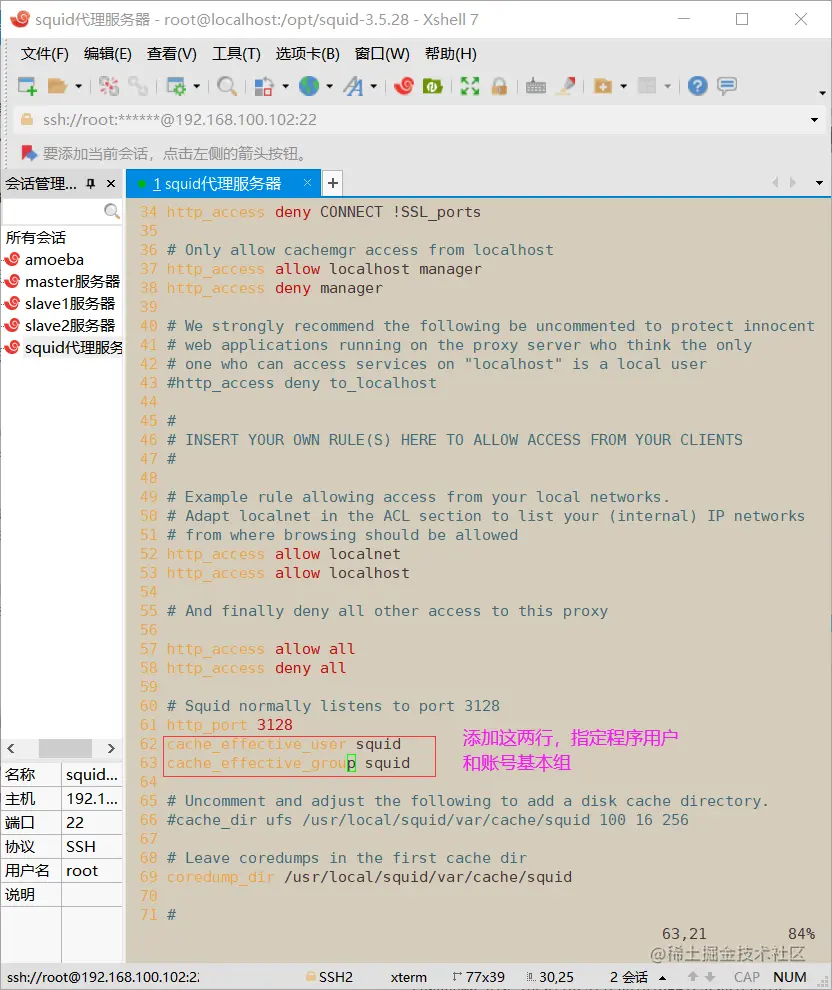Viewport: 832px width, 990px height.
Task: Click the Reconnect link icon
Action: tap(138, 86)
